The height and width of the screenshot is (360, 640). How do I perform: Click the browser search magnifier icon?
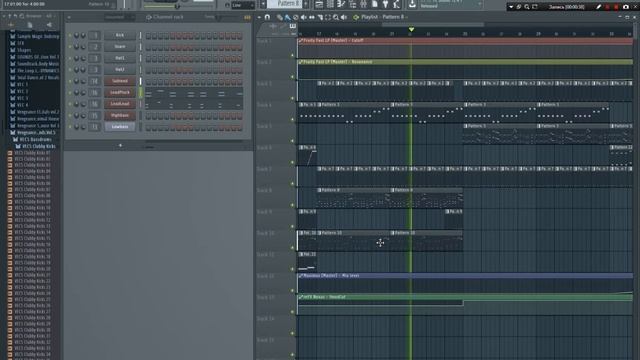point(22,16)
